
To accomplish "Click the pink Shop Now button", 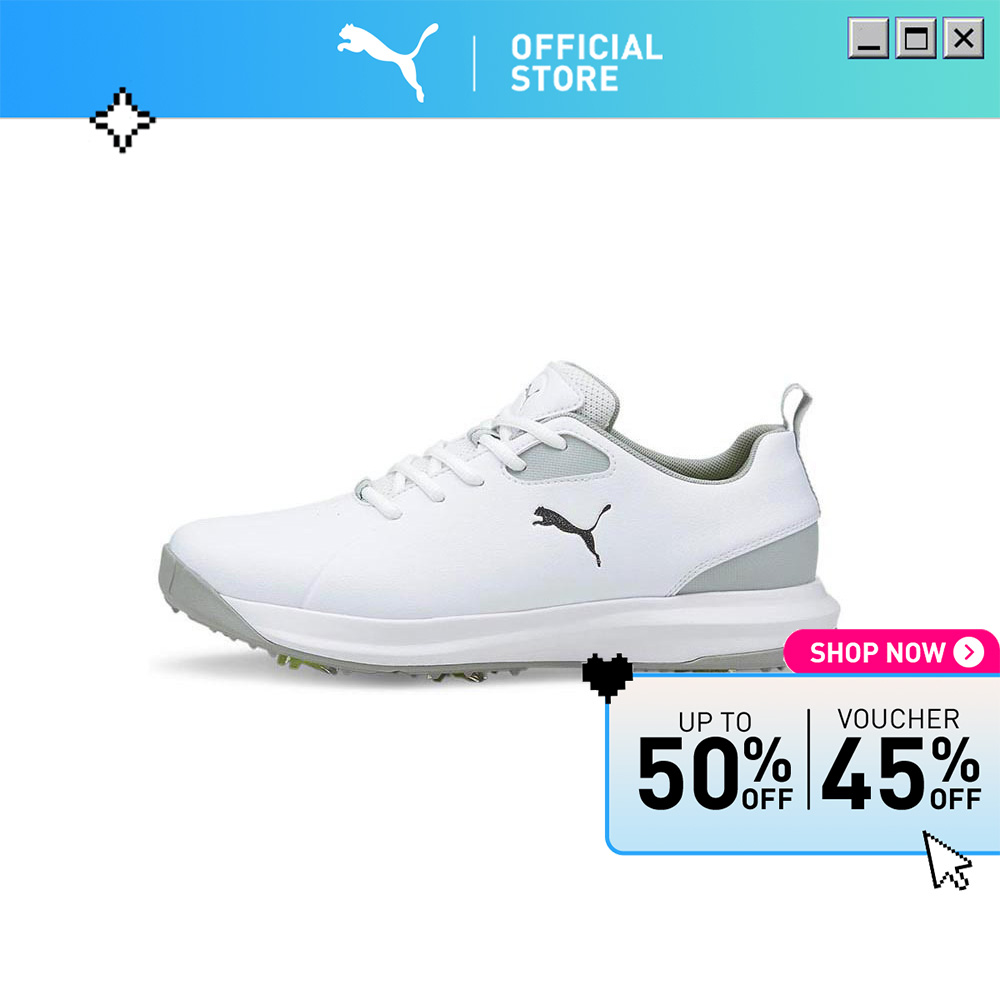I will (891, 652).
